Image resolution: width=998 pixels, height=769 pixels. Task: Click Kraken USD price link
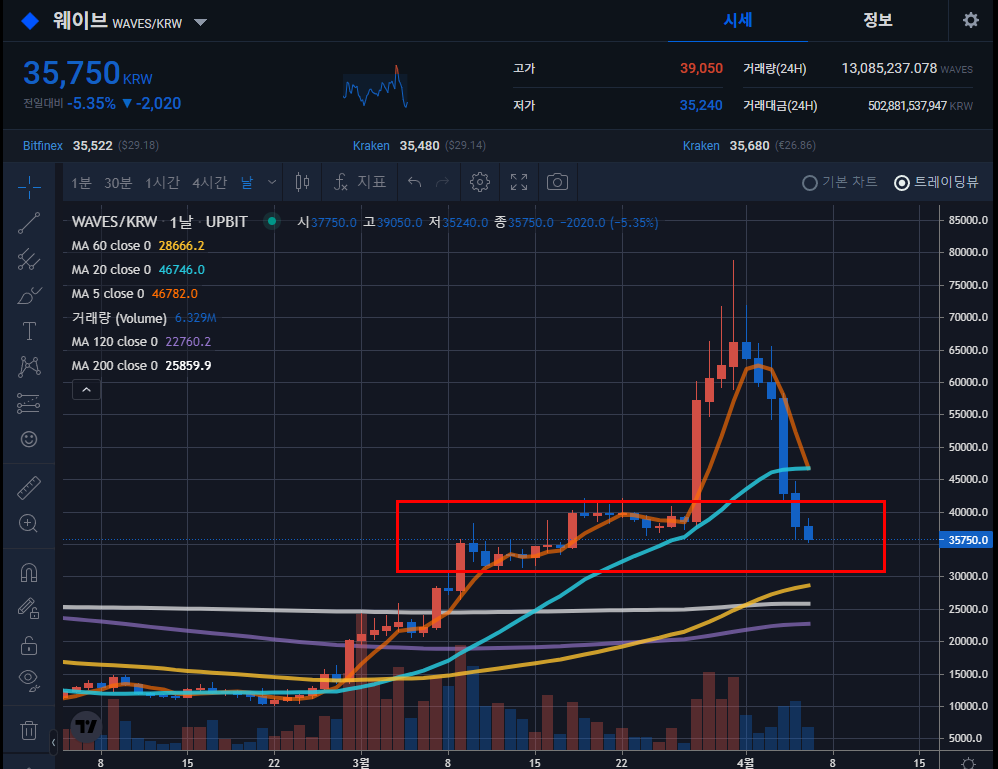click(419, 146)
